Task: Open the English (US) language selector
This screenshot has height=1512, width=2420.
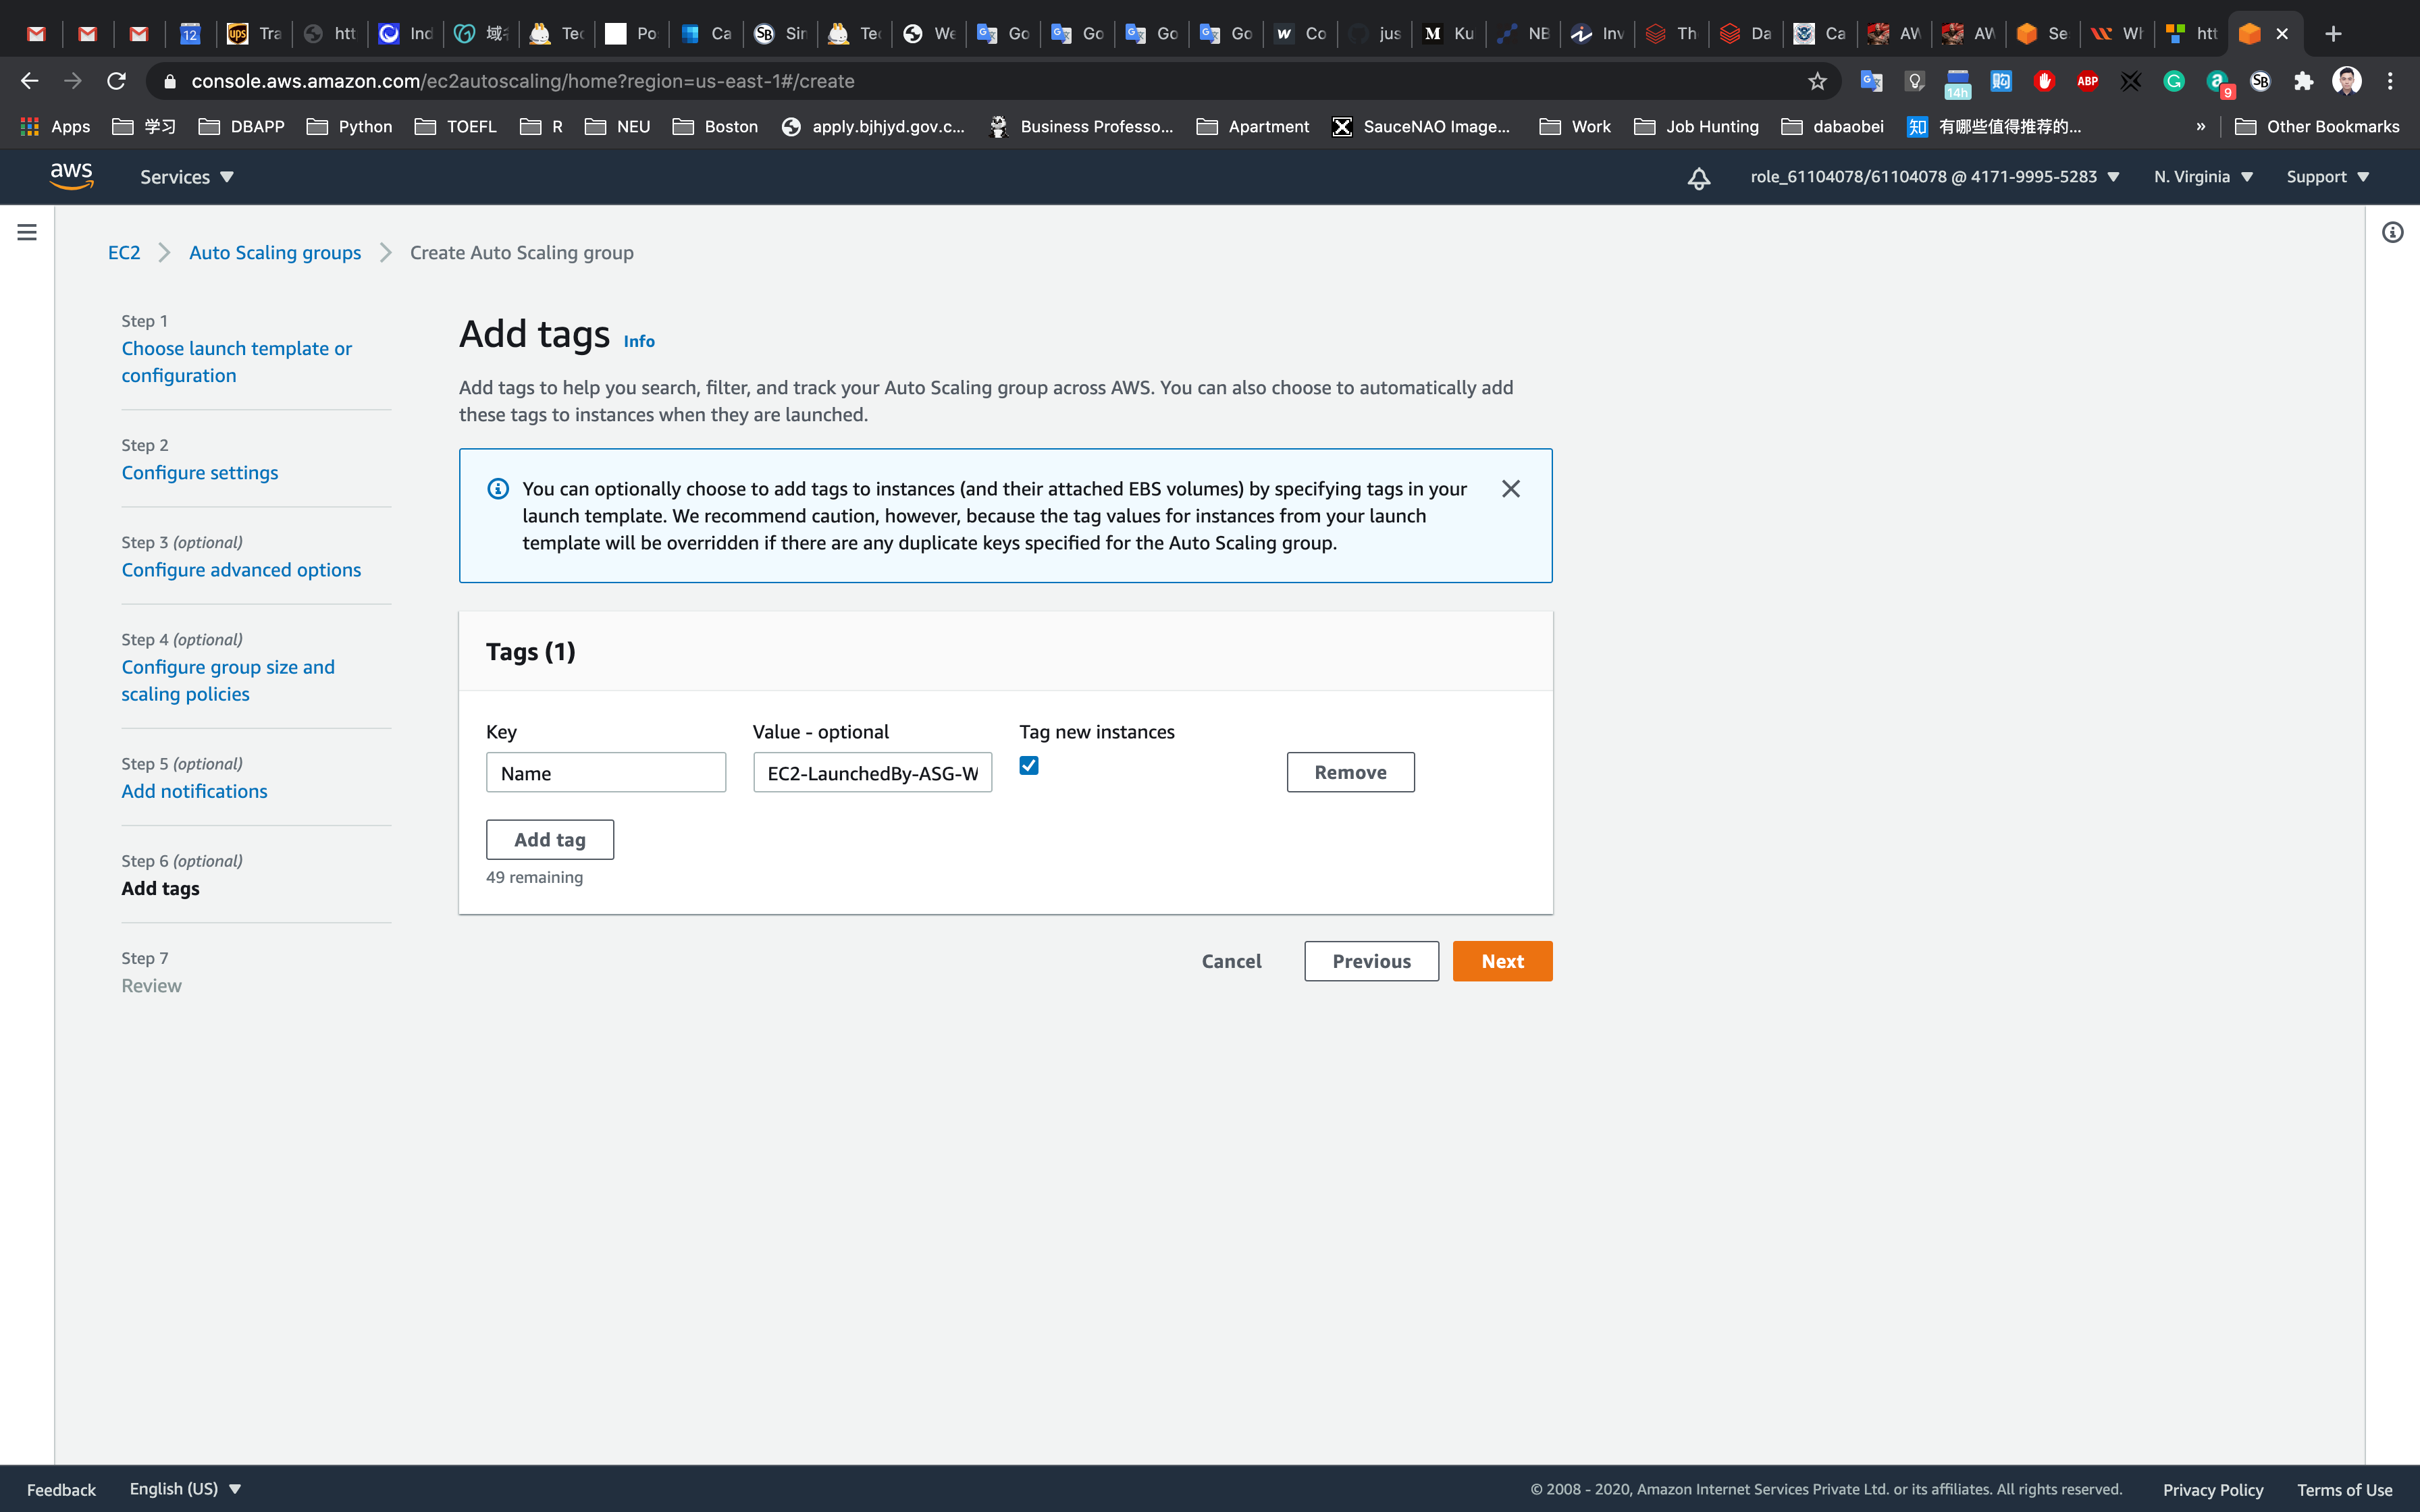Action: (x=185, y=1488)
